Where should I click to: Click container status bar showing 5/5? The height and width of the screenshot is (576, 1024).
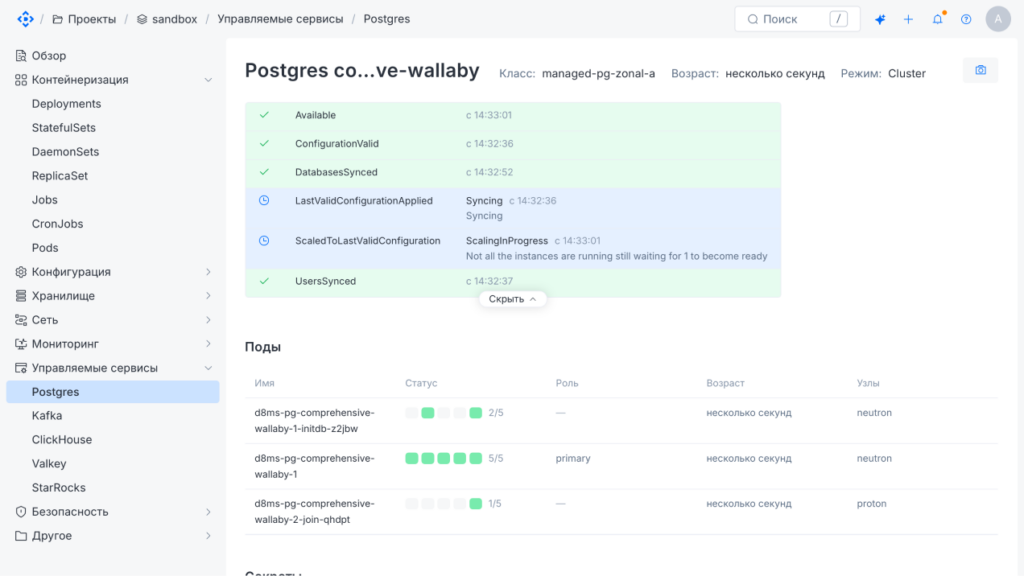point(443,458)
